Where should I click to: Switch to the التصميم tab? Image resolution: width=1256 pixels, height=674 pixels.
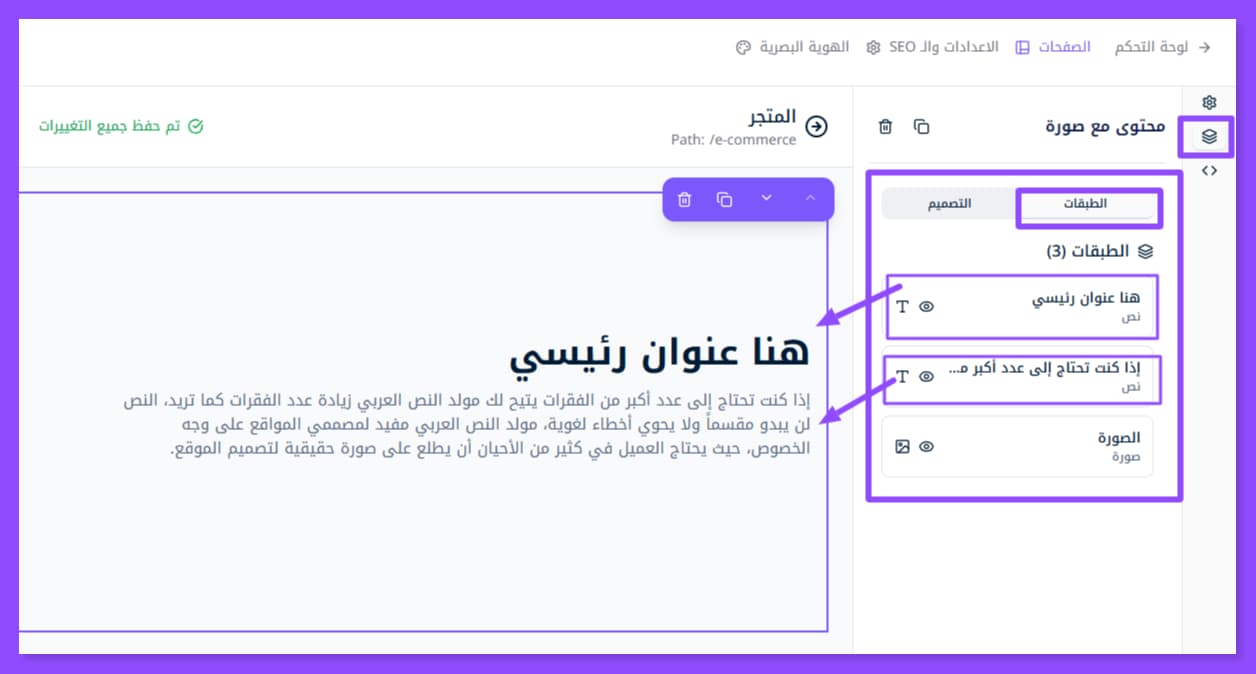(x=949, y=203)
